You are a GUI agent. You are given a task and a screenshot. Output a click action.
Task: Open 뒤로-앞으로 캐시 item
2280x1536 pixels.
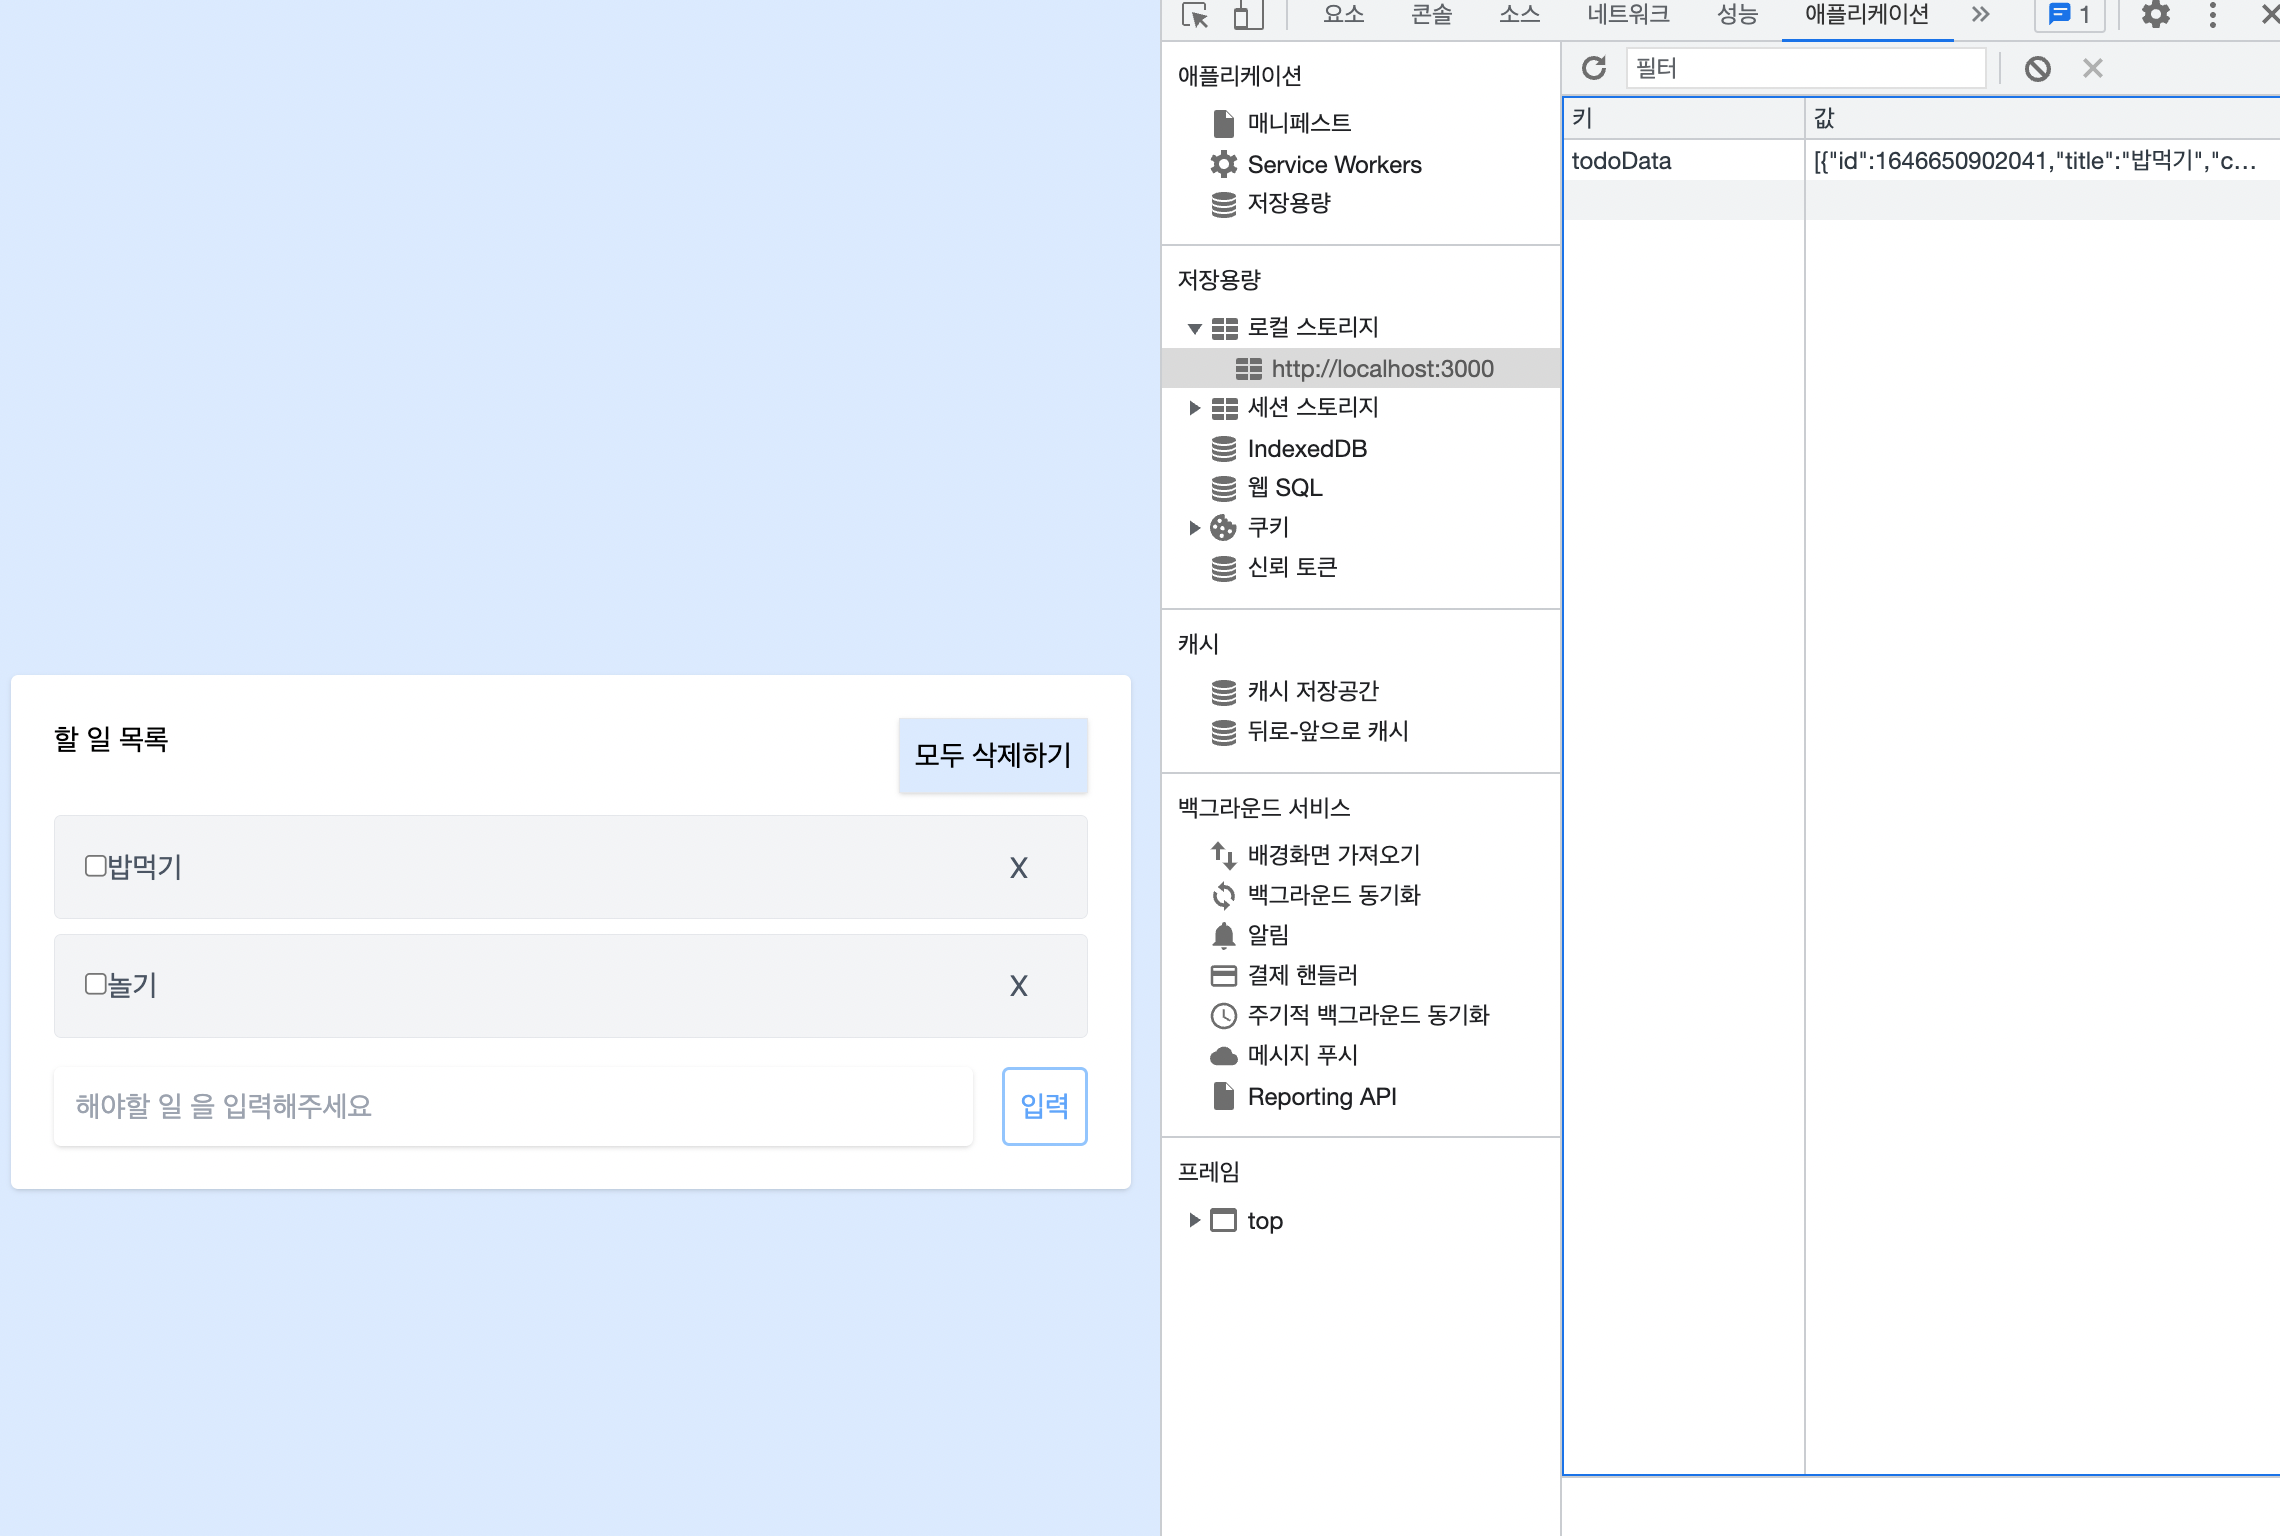[1328, 731]
